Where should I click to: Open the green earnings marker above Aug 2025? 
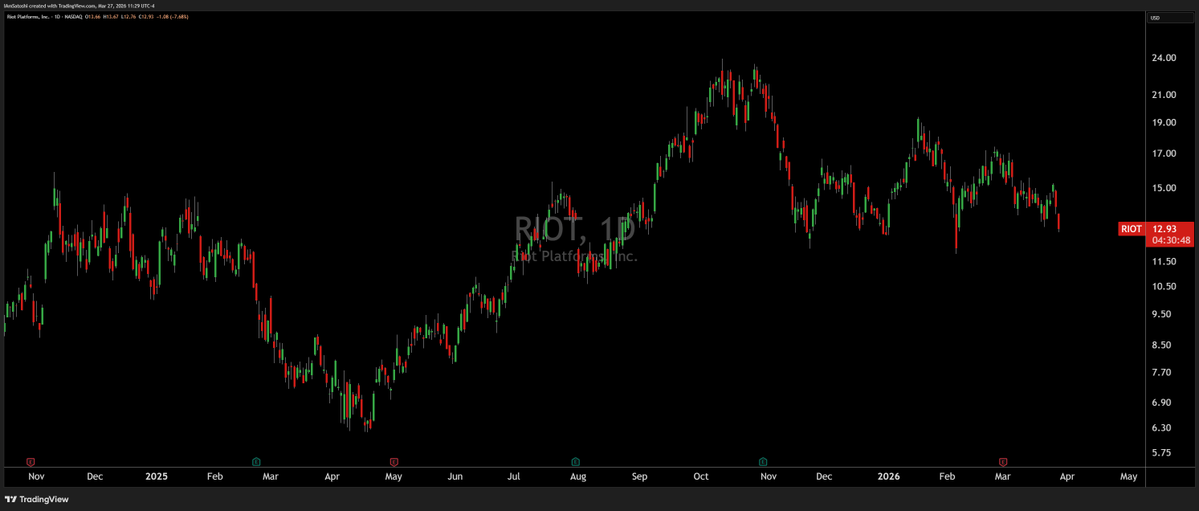coord(574,461)
